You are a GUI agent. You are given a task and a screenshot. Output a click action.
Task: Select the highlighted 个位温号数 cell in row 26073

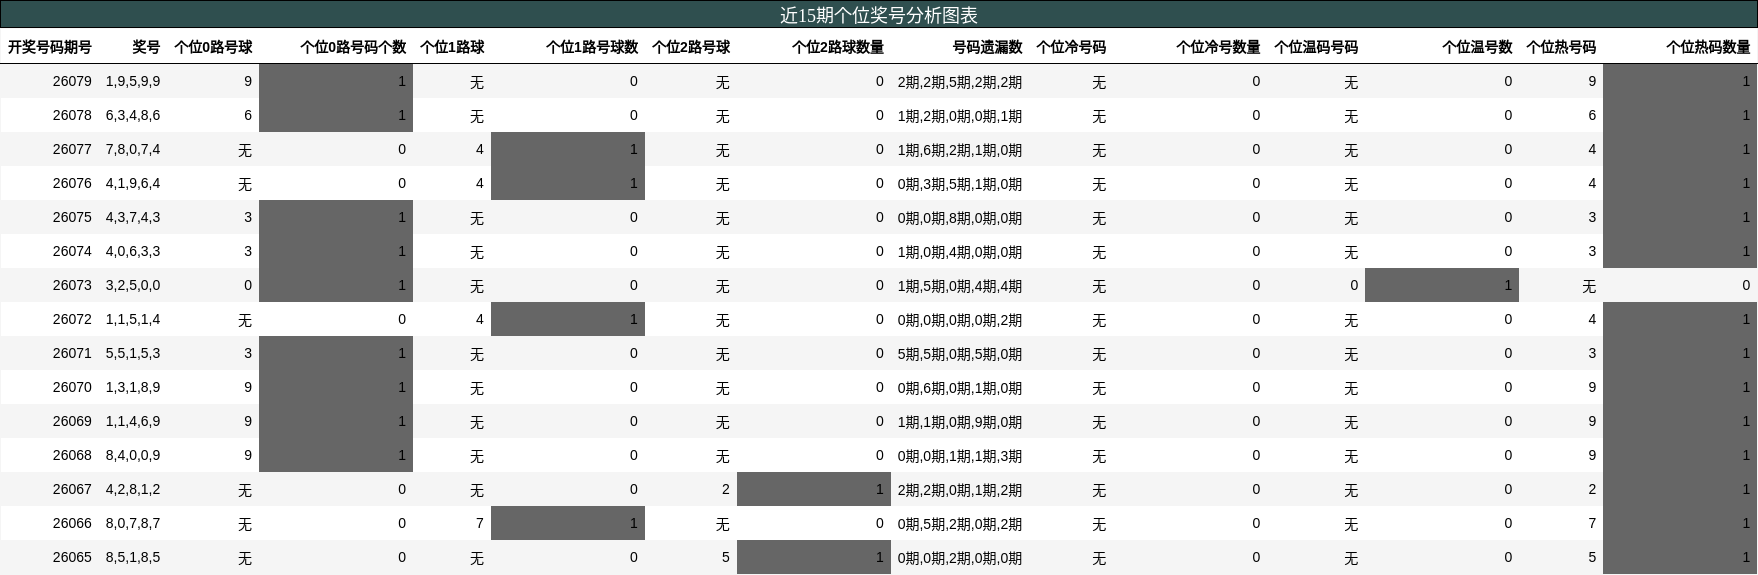click(1441, 285)
